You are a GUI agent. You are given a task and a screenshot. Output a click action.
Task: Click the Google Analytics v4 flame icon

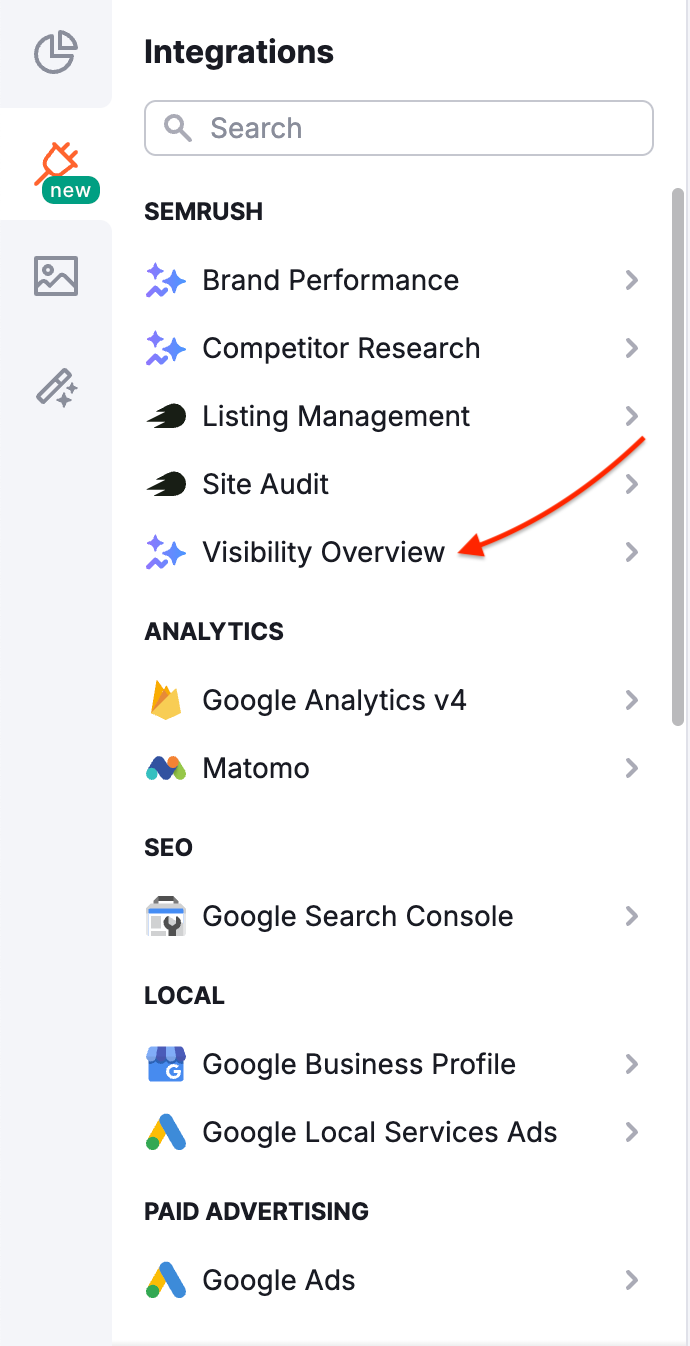(x=165, y=700)
